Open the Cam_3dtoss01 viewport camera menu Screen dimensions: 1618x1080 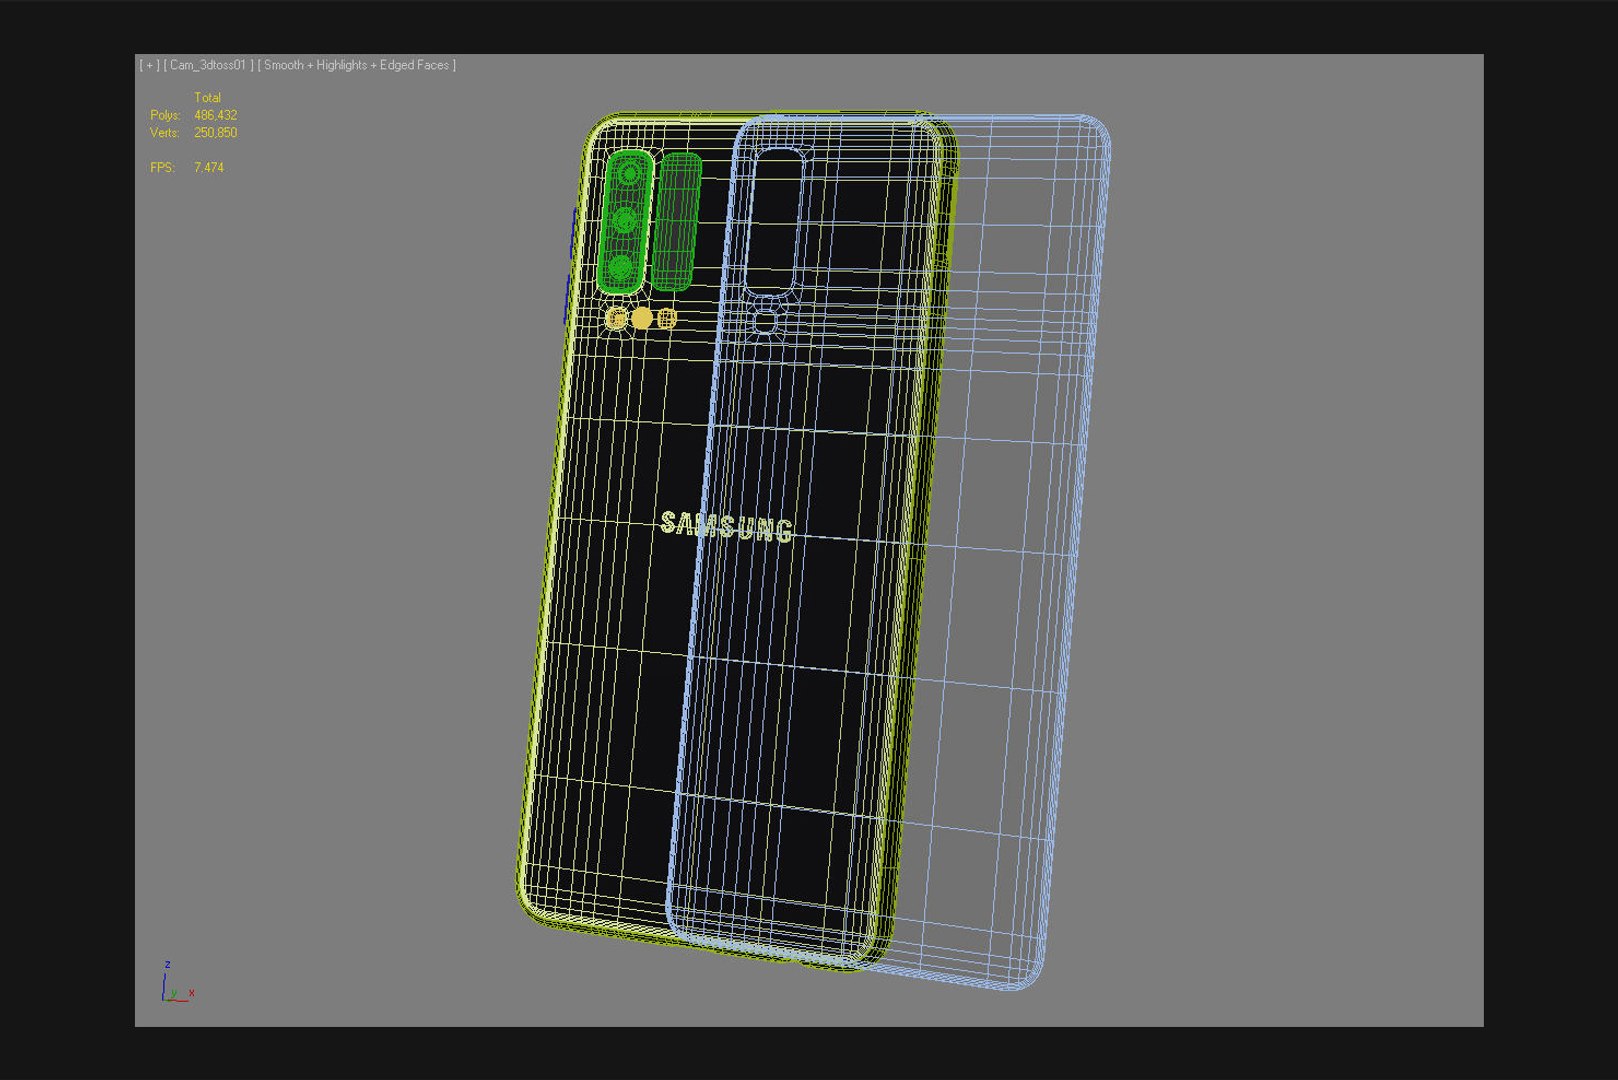pyautogui.click(x=208, y=65)
